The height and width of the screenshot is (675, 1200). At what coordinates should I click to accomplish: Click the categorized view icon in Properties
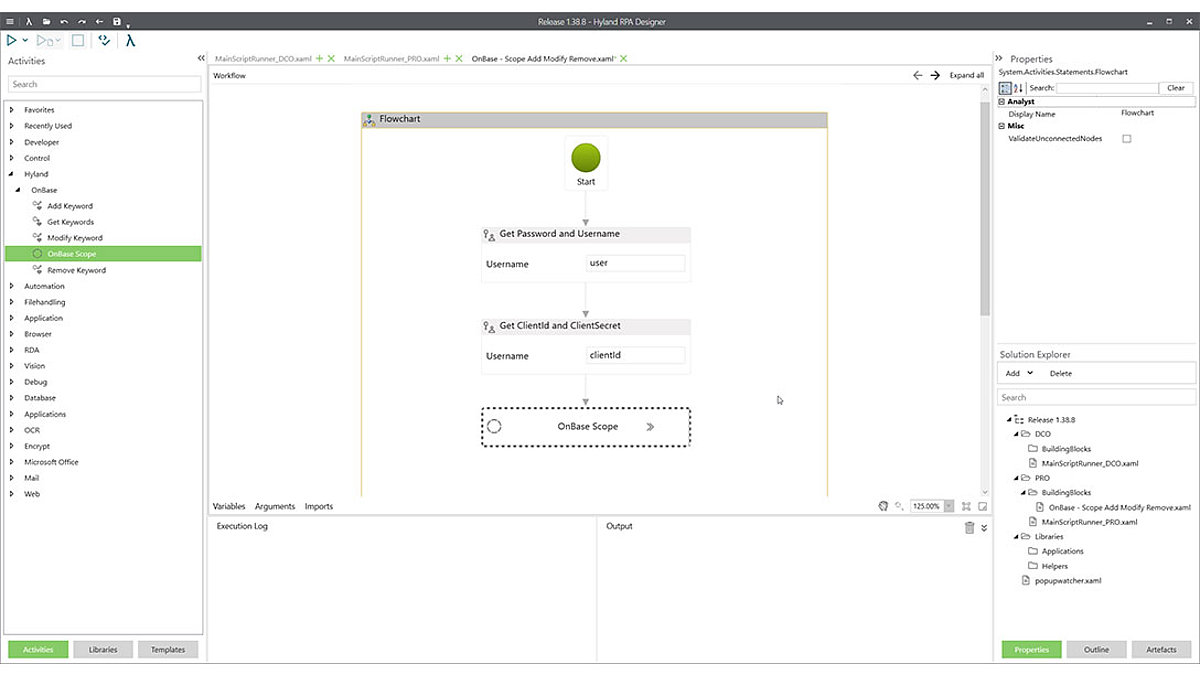pyautogui.click(x=1005, y=88)
